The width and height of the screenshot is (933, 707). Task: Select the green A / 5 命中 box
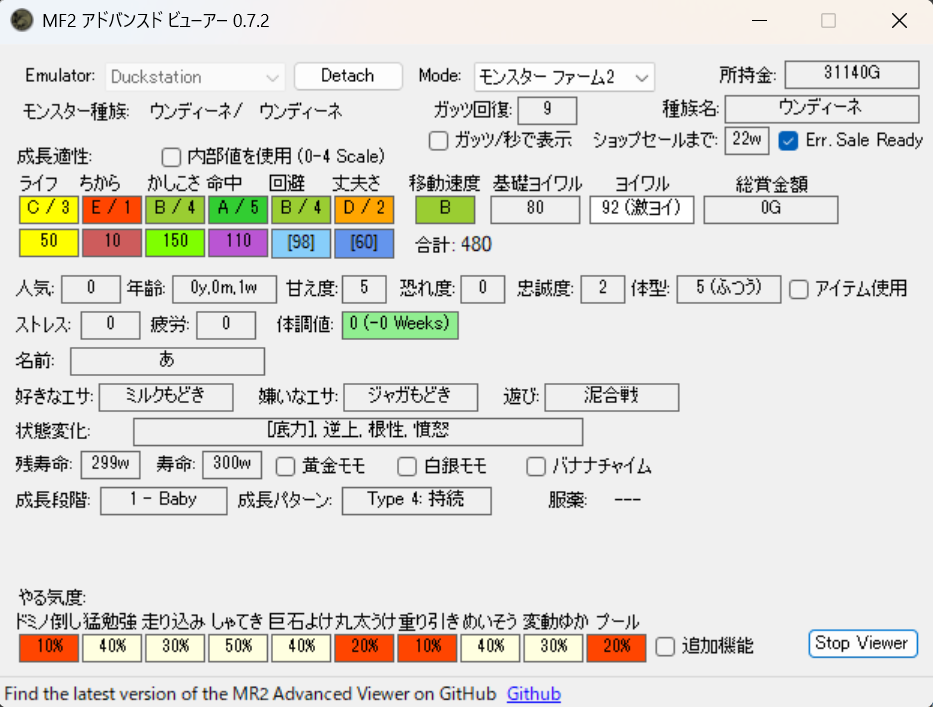(238, 210)
